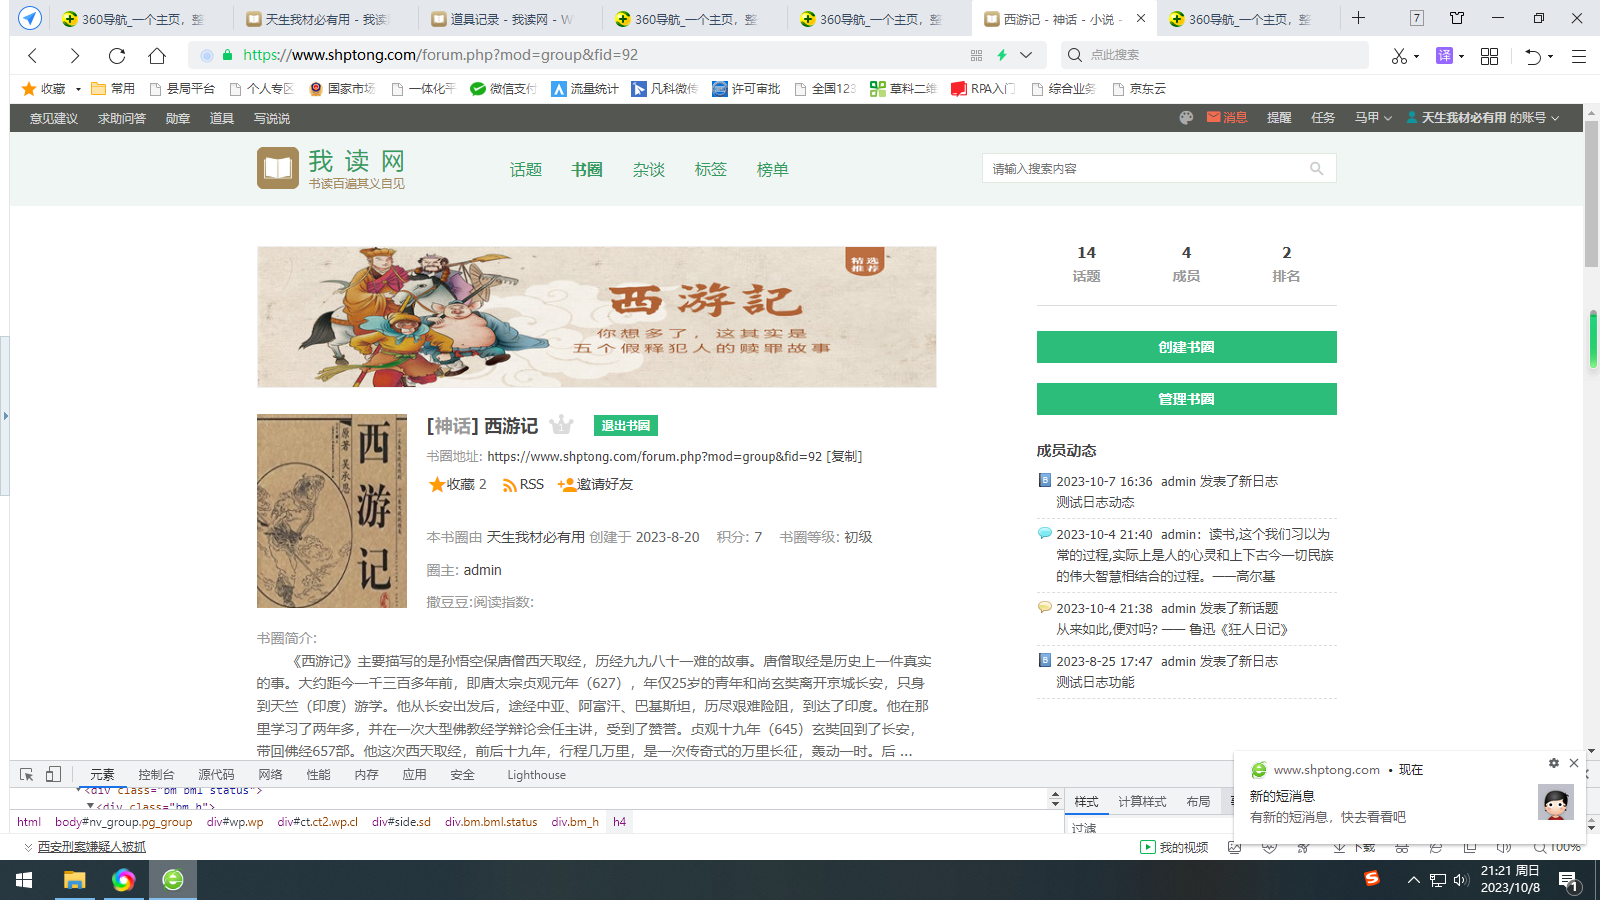Screen dimensions: 1600x900
Task: Toggle the DevTools device emulation mode
Action: click(x=54, y=775)
